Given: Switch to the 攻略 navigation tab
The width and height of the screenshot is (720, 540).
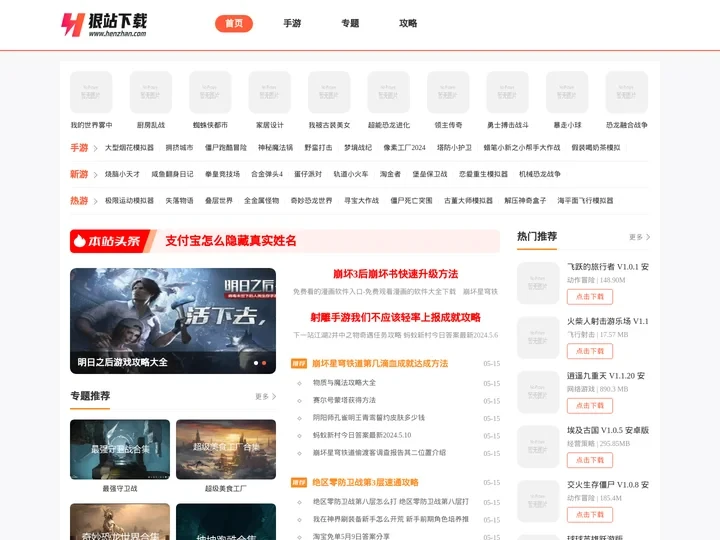Looking at the screenshot, I should pyautogui.click(x=408, y=23).
